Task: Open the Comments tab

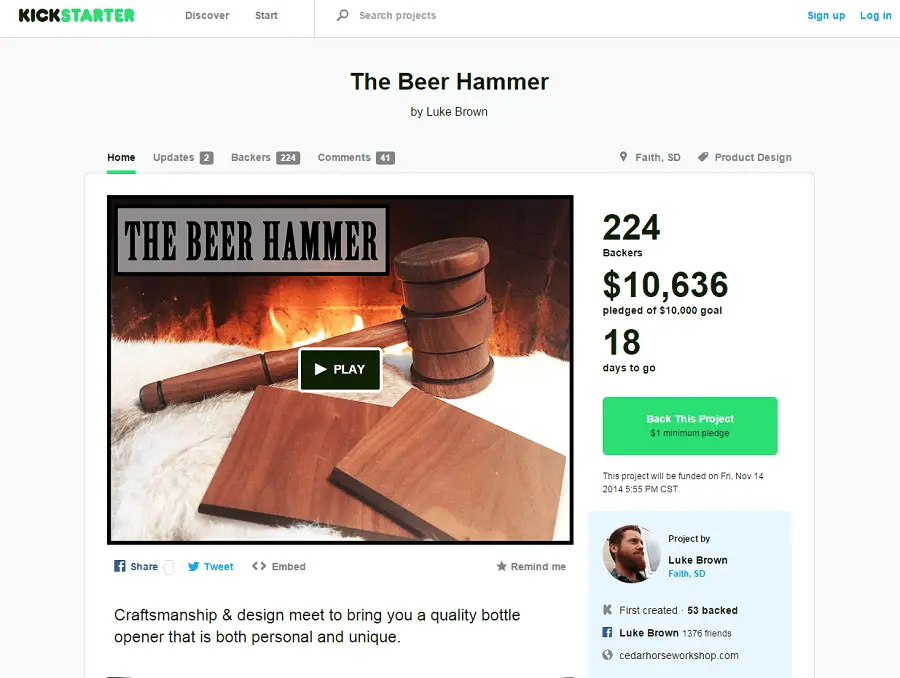Action: (356, 157)
